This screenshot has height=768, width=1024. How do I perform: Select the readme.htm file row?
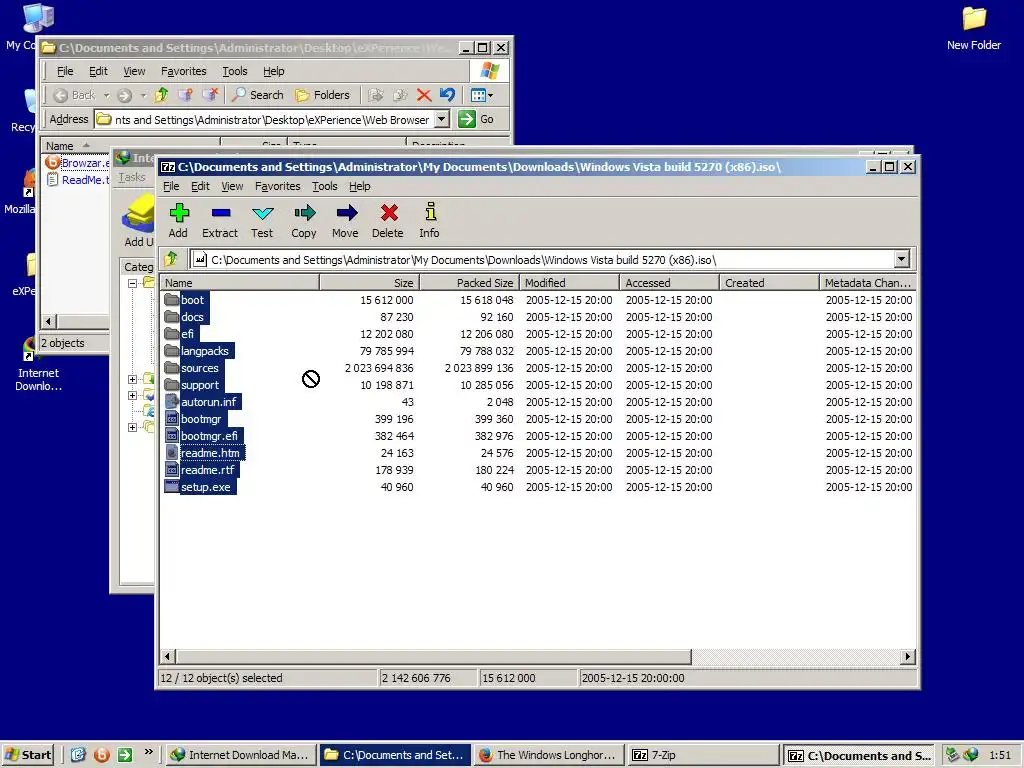538,453
